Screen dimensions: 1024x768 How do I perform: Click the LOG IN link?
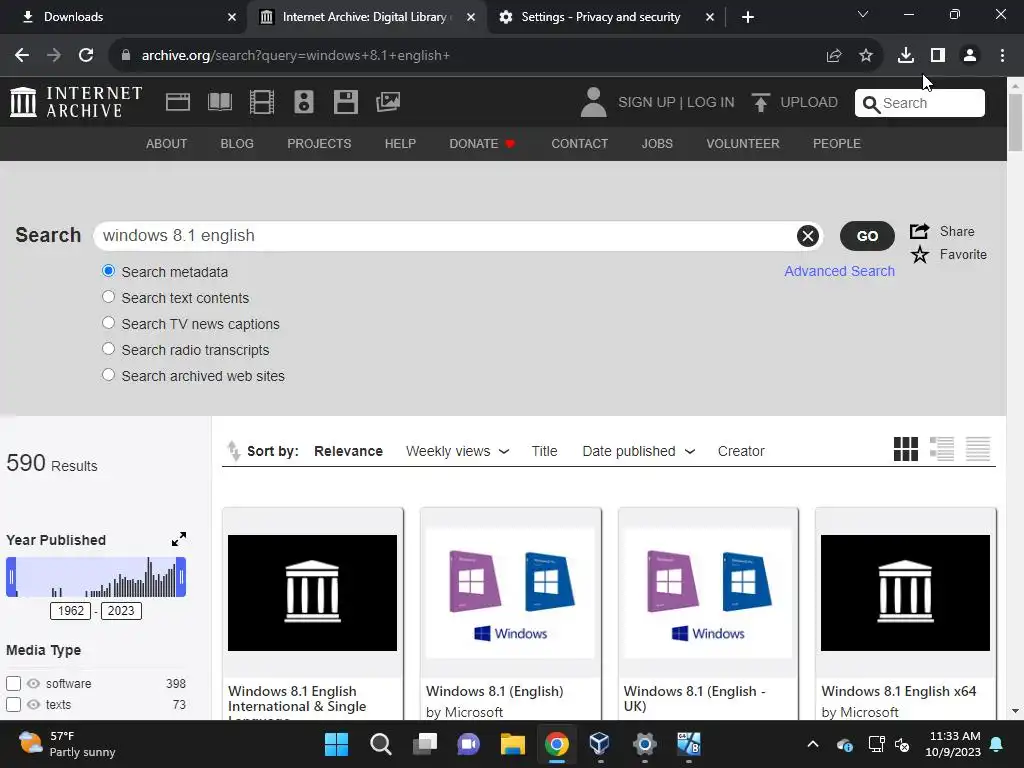711,103
